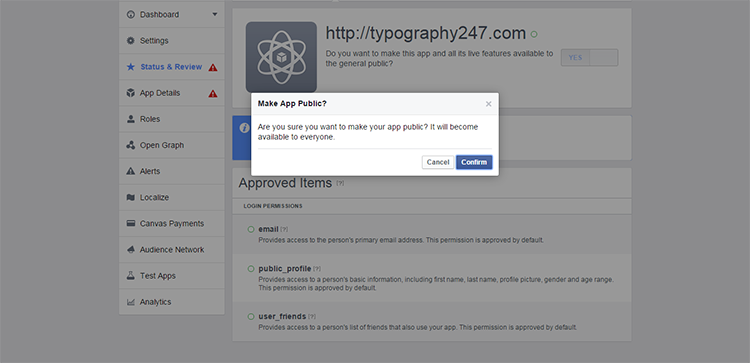Go to Roles section
The image size is (750, 363).
point(172,119)
